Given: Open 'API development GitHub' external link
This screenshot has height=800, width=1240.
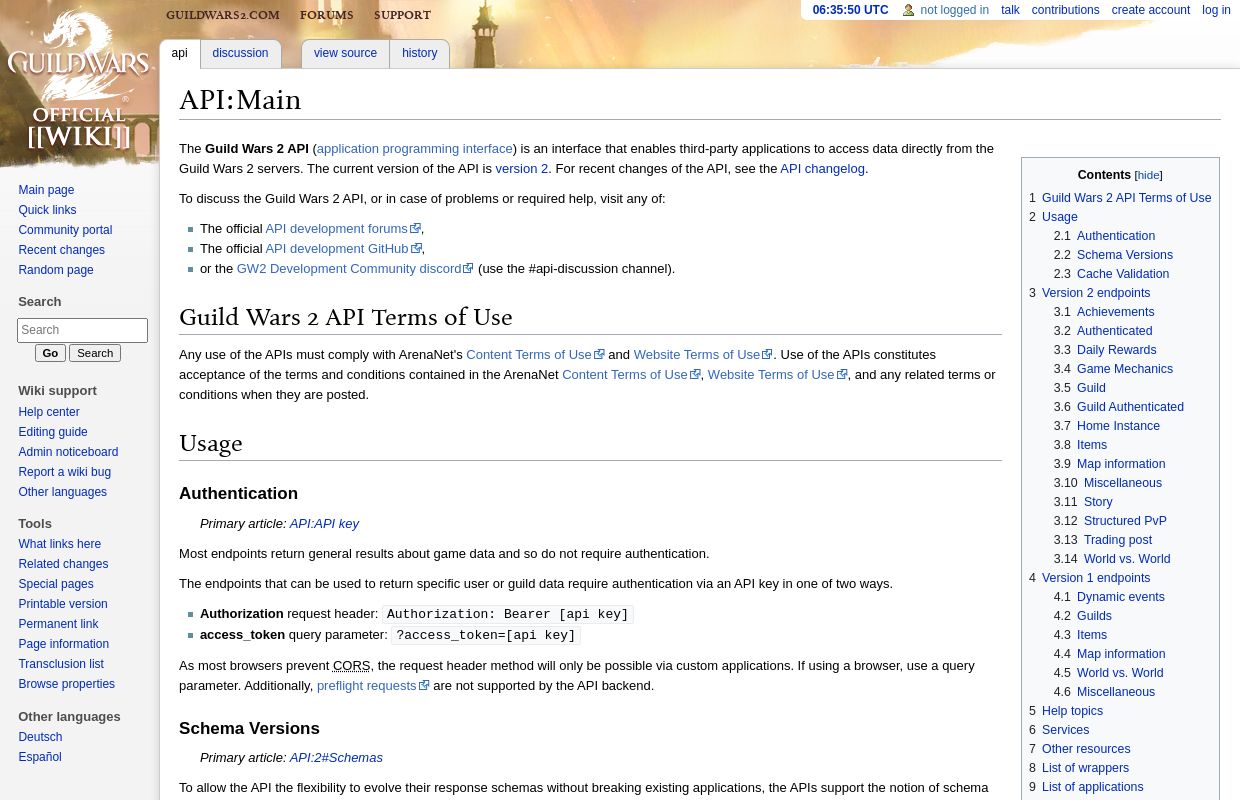Looking at the screenshot, I should pyautogui.click(x=343, y=248).
